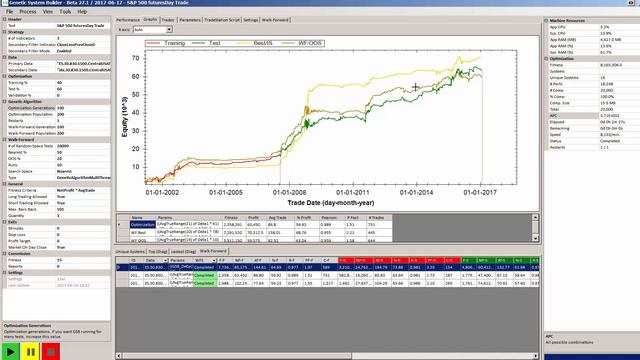The image size is (640, 360).
Task: Select the WF OOS row in summary table
Action: [x=142, y=240]
